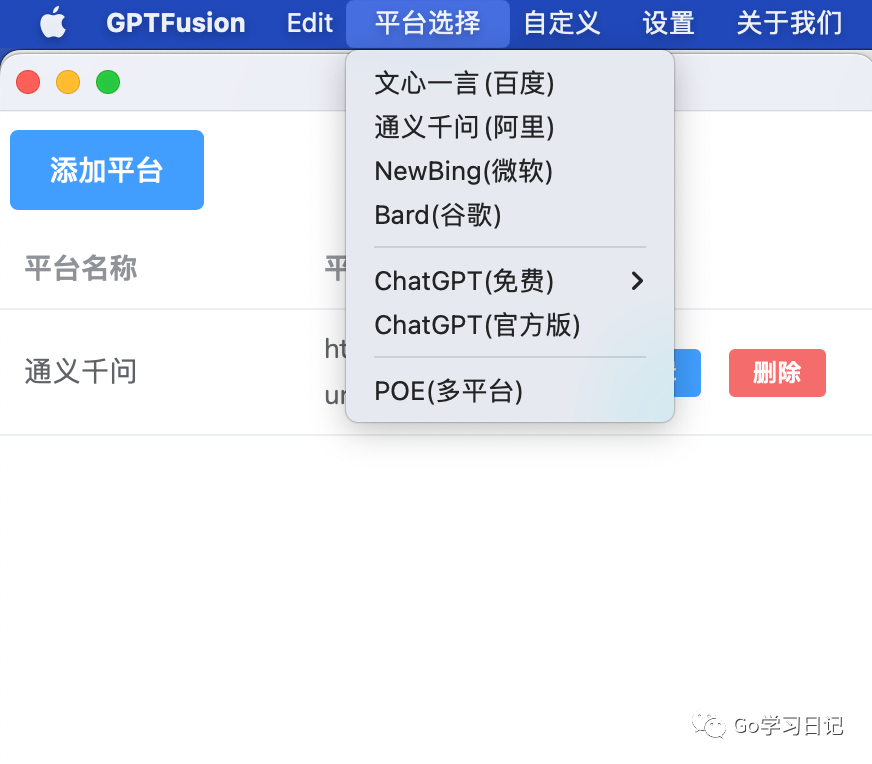Image resolution: width=872 pixels, height=764 pixels.
Task: Click the partially hidden blue edit button
Action: pyautogui.click(x=687, y=373)
